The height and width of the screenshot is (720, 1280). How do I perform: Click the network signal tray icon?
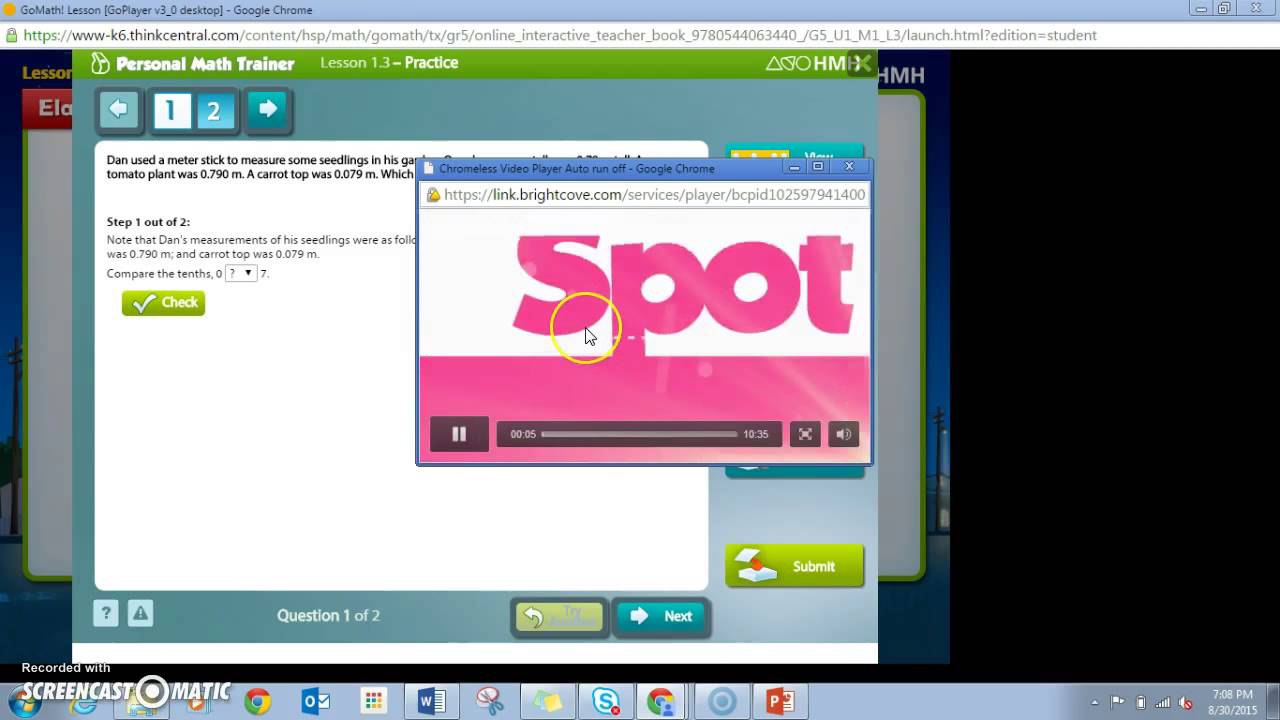(1163, 702)
